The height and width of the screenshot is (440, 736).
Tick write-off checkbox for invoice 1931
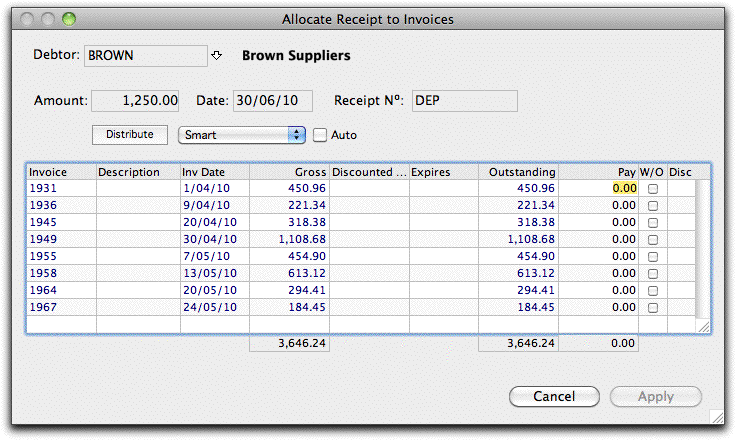[652, 189]
